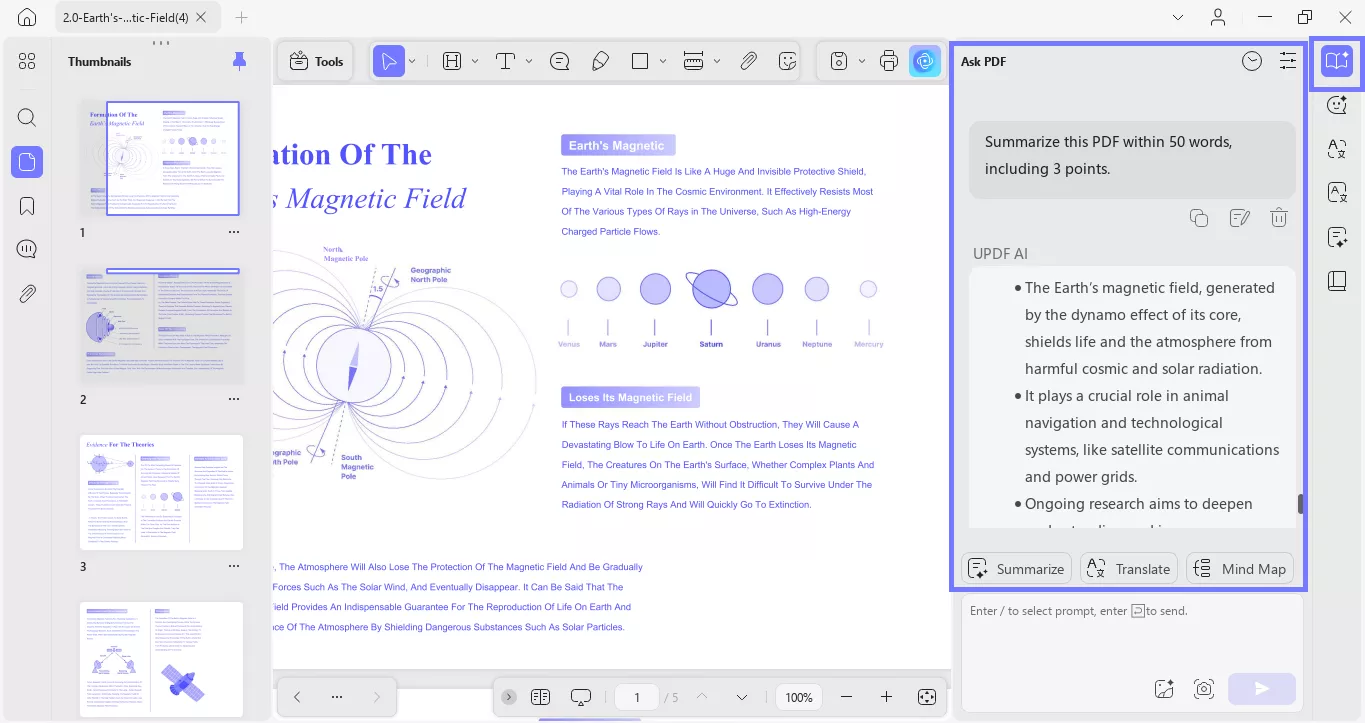The image size is (1365, 723).
Task: Open the measure tool dropdown arrow
Action: tap(716, 60)
